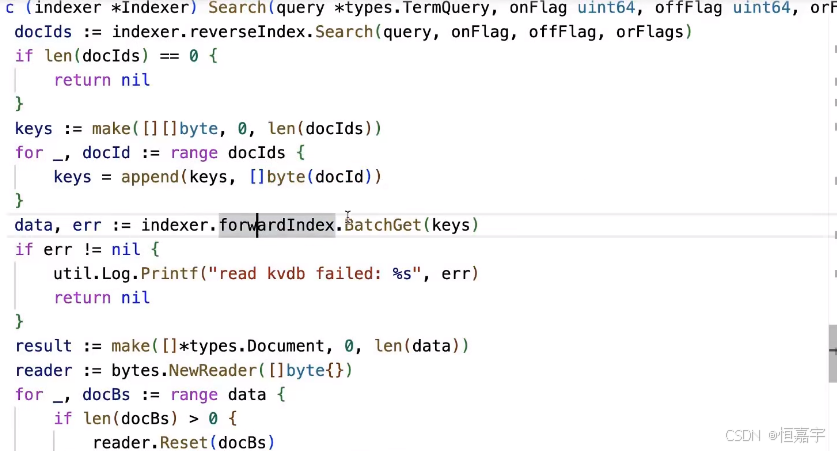Click range keyword before docIds
Screen dimensions: 837x451
[x=194, y=153]
